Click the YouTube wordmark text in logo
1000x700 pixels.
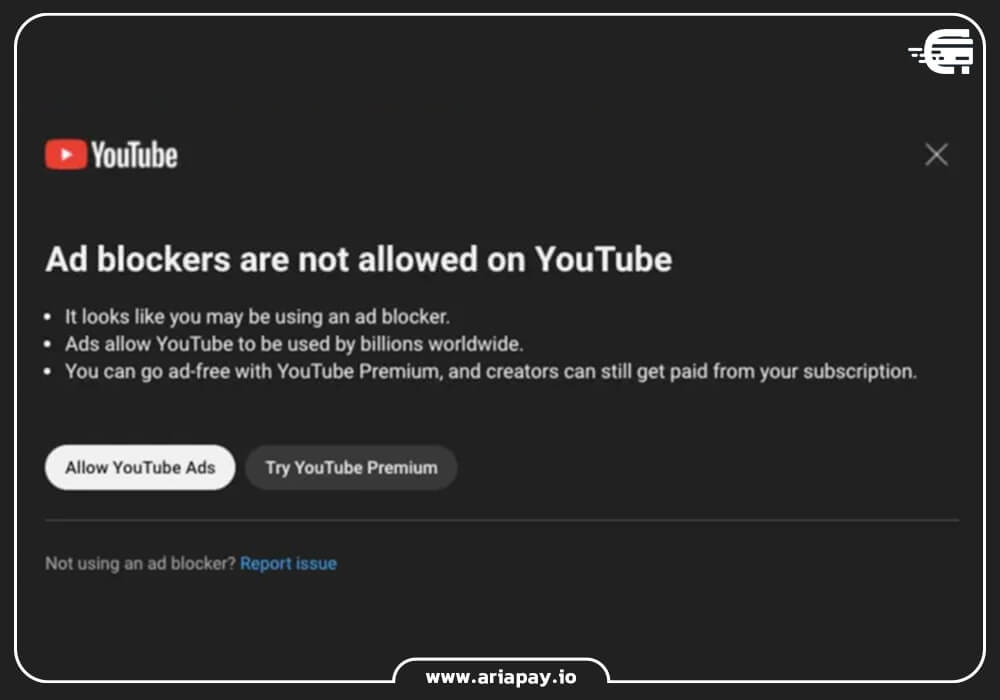point(134,155)
